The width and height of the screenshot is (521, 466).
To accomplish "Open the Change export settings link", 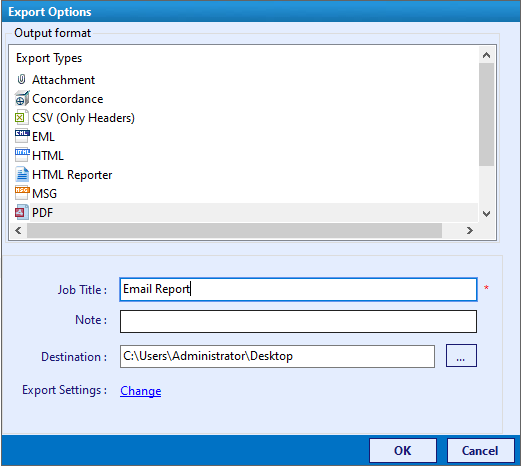I will click(x=141, y=391).
